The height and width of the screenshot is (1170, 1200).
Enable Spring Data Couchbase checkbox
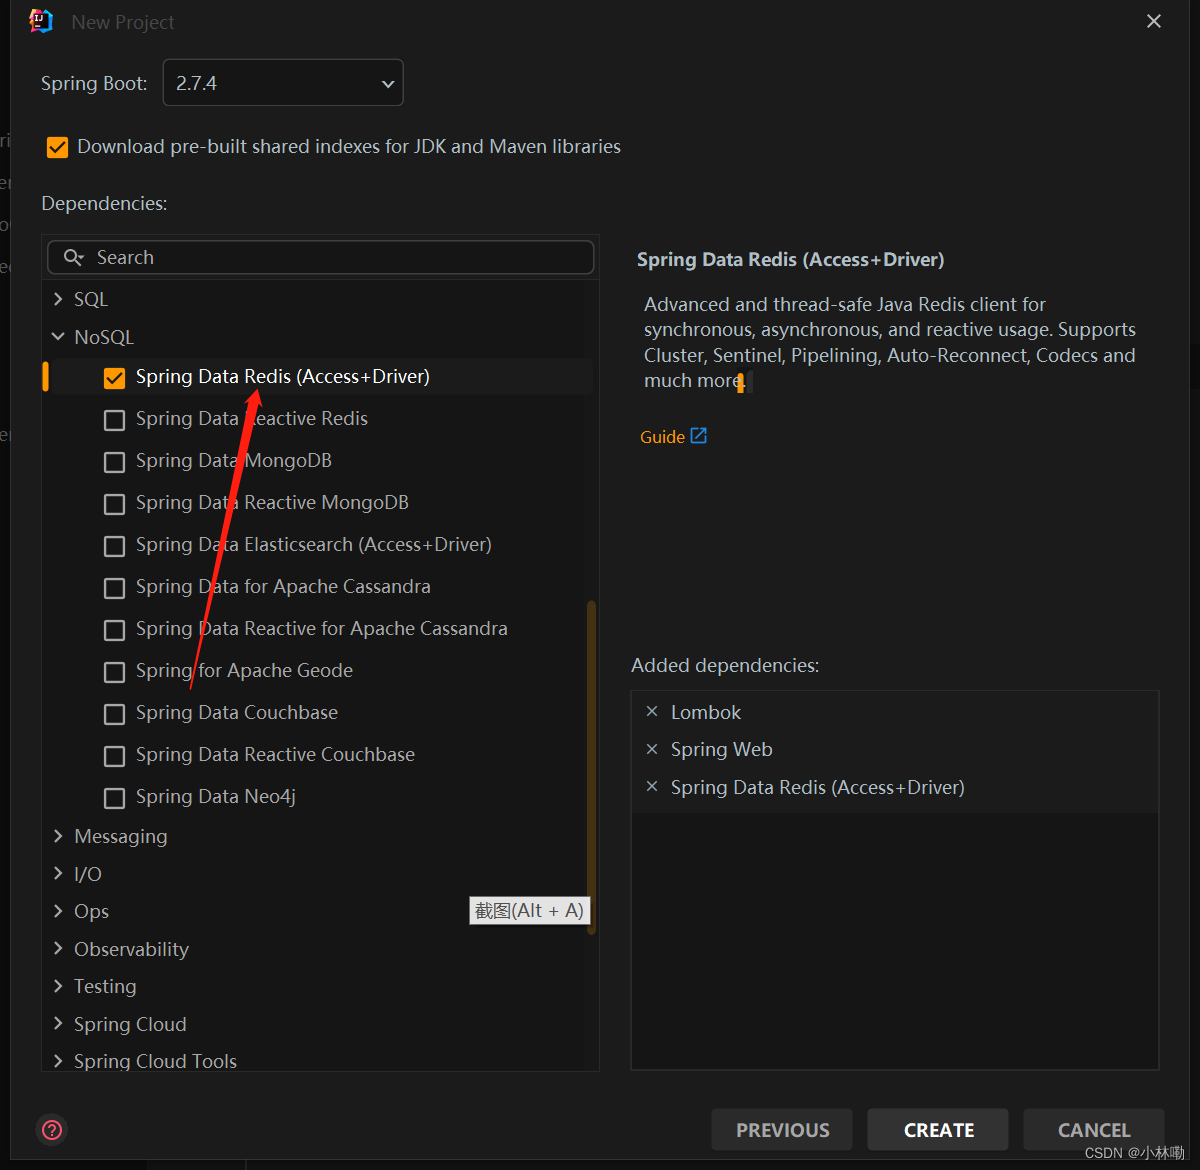tap(115, 714)
